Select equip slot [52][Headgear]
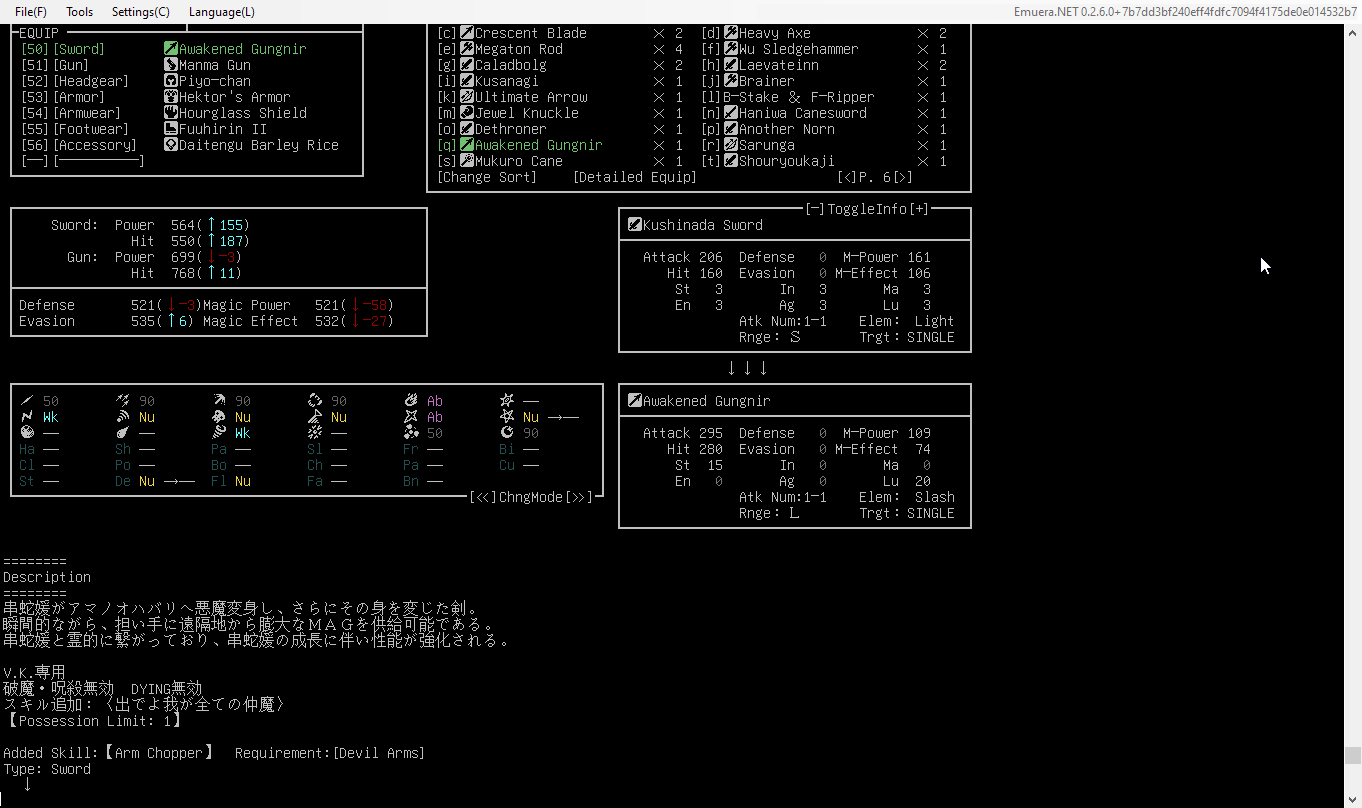Image resolution: width=1362 pixels, height=808 pixels. point(74,81)
